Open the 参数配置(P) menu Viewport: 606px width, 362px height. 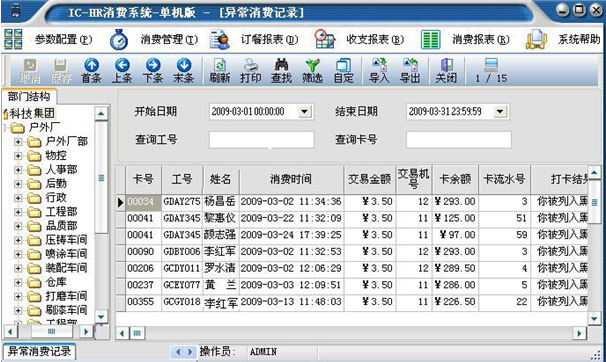click(x=63, y=39)
